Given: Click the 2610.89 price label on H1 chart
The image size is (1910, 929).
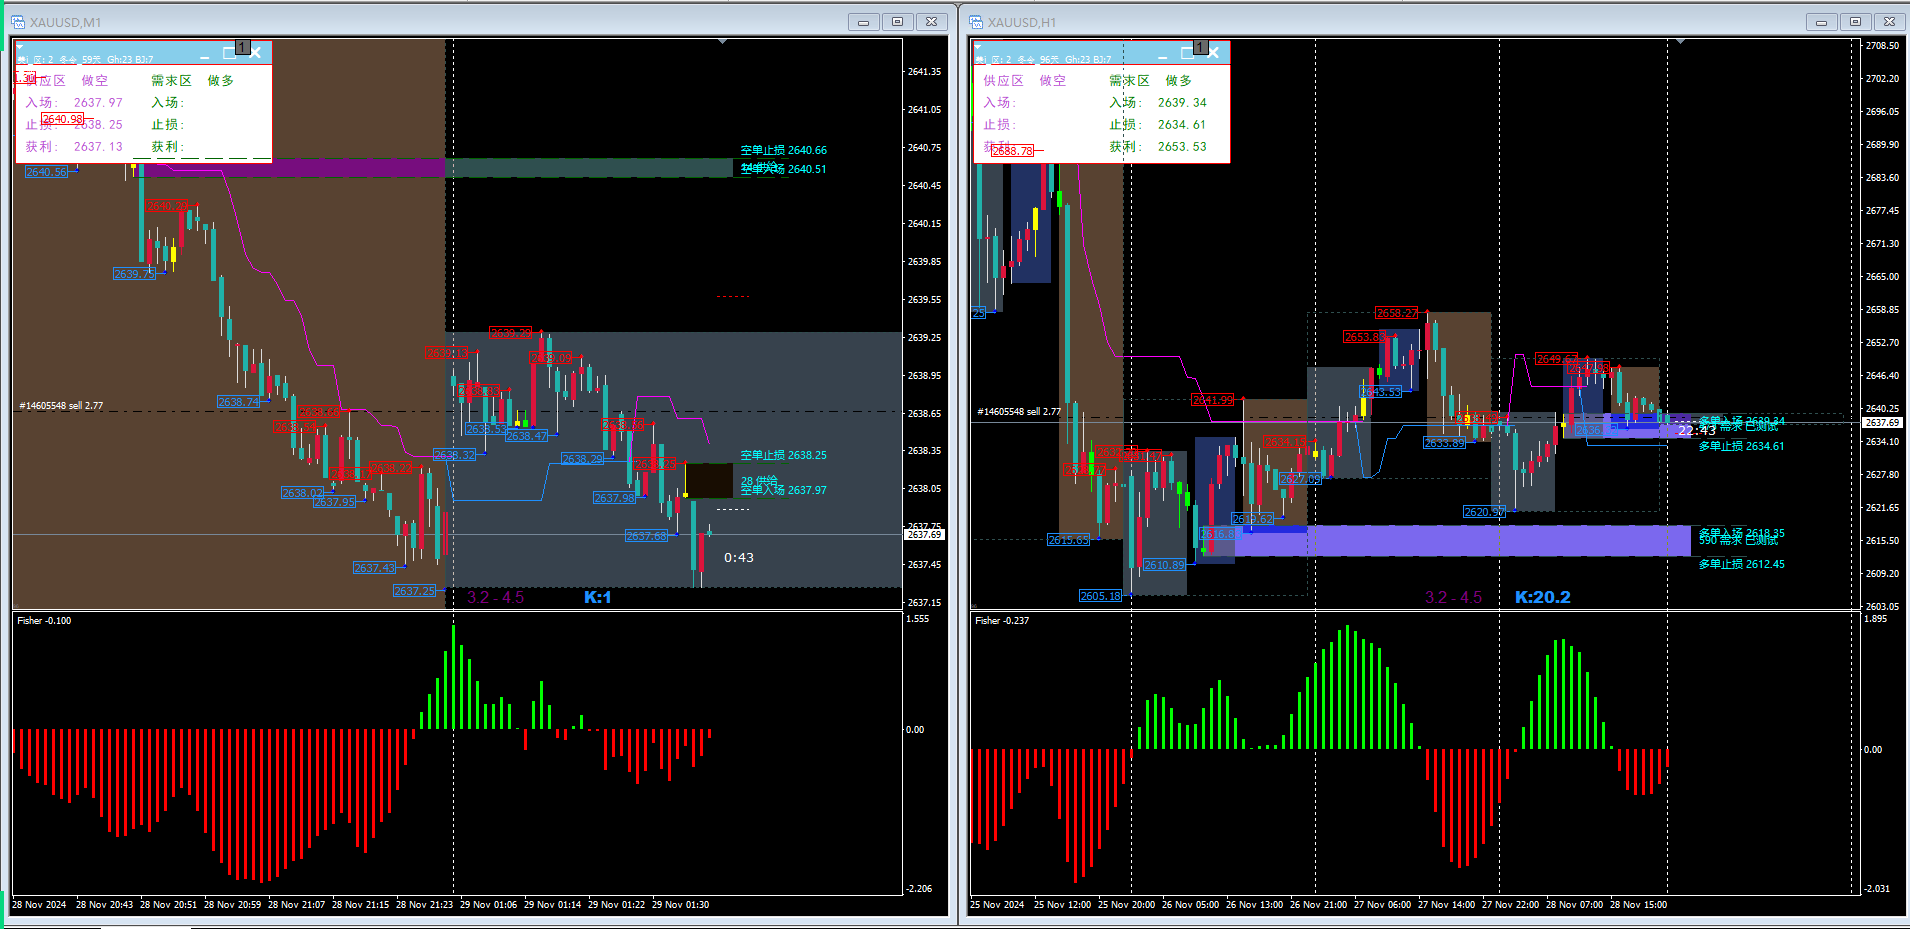Looking at the screenshot, I should (1165, 566).
